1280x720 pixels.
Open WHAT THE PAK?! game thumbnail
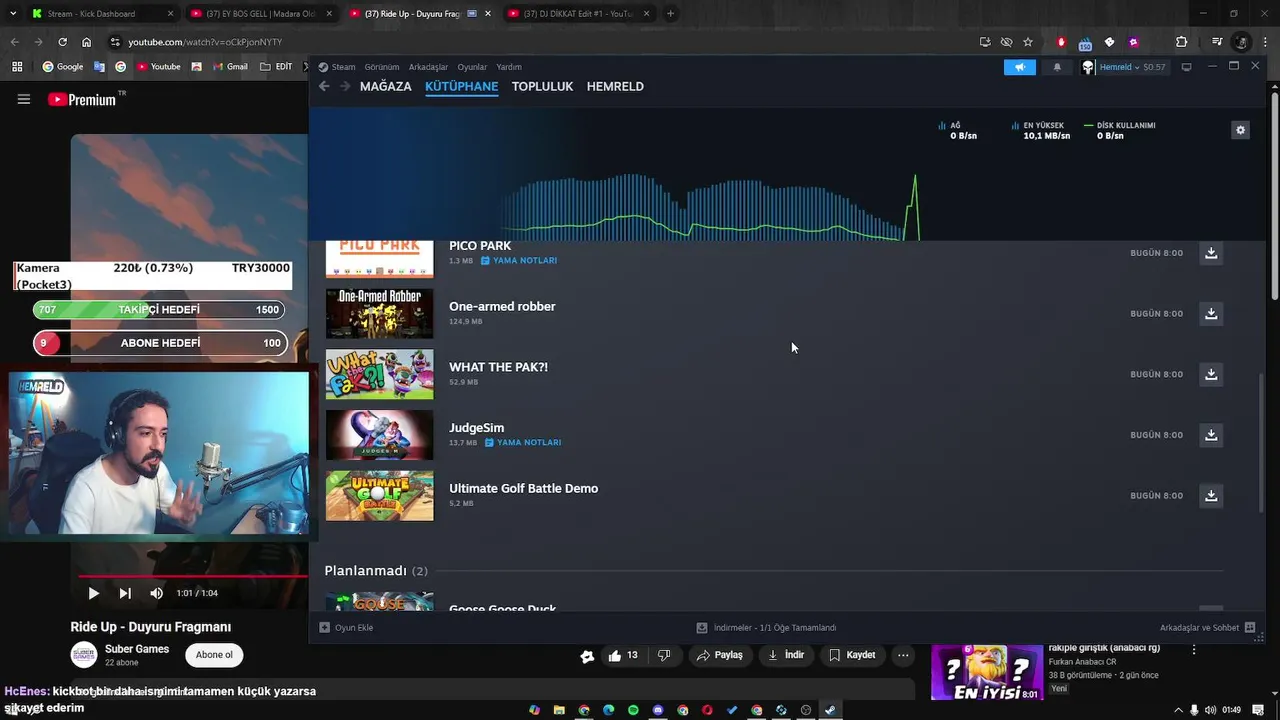(380, 374)
